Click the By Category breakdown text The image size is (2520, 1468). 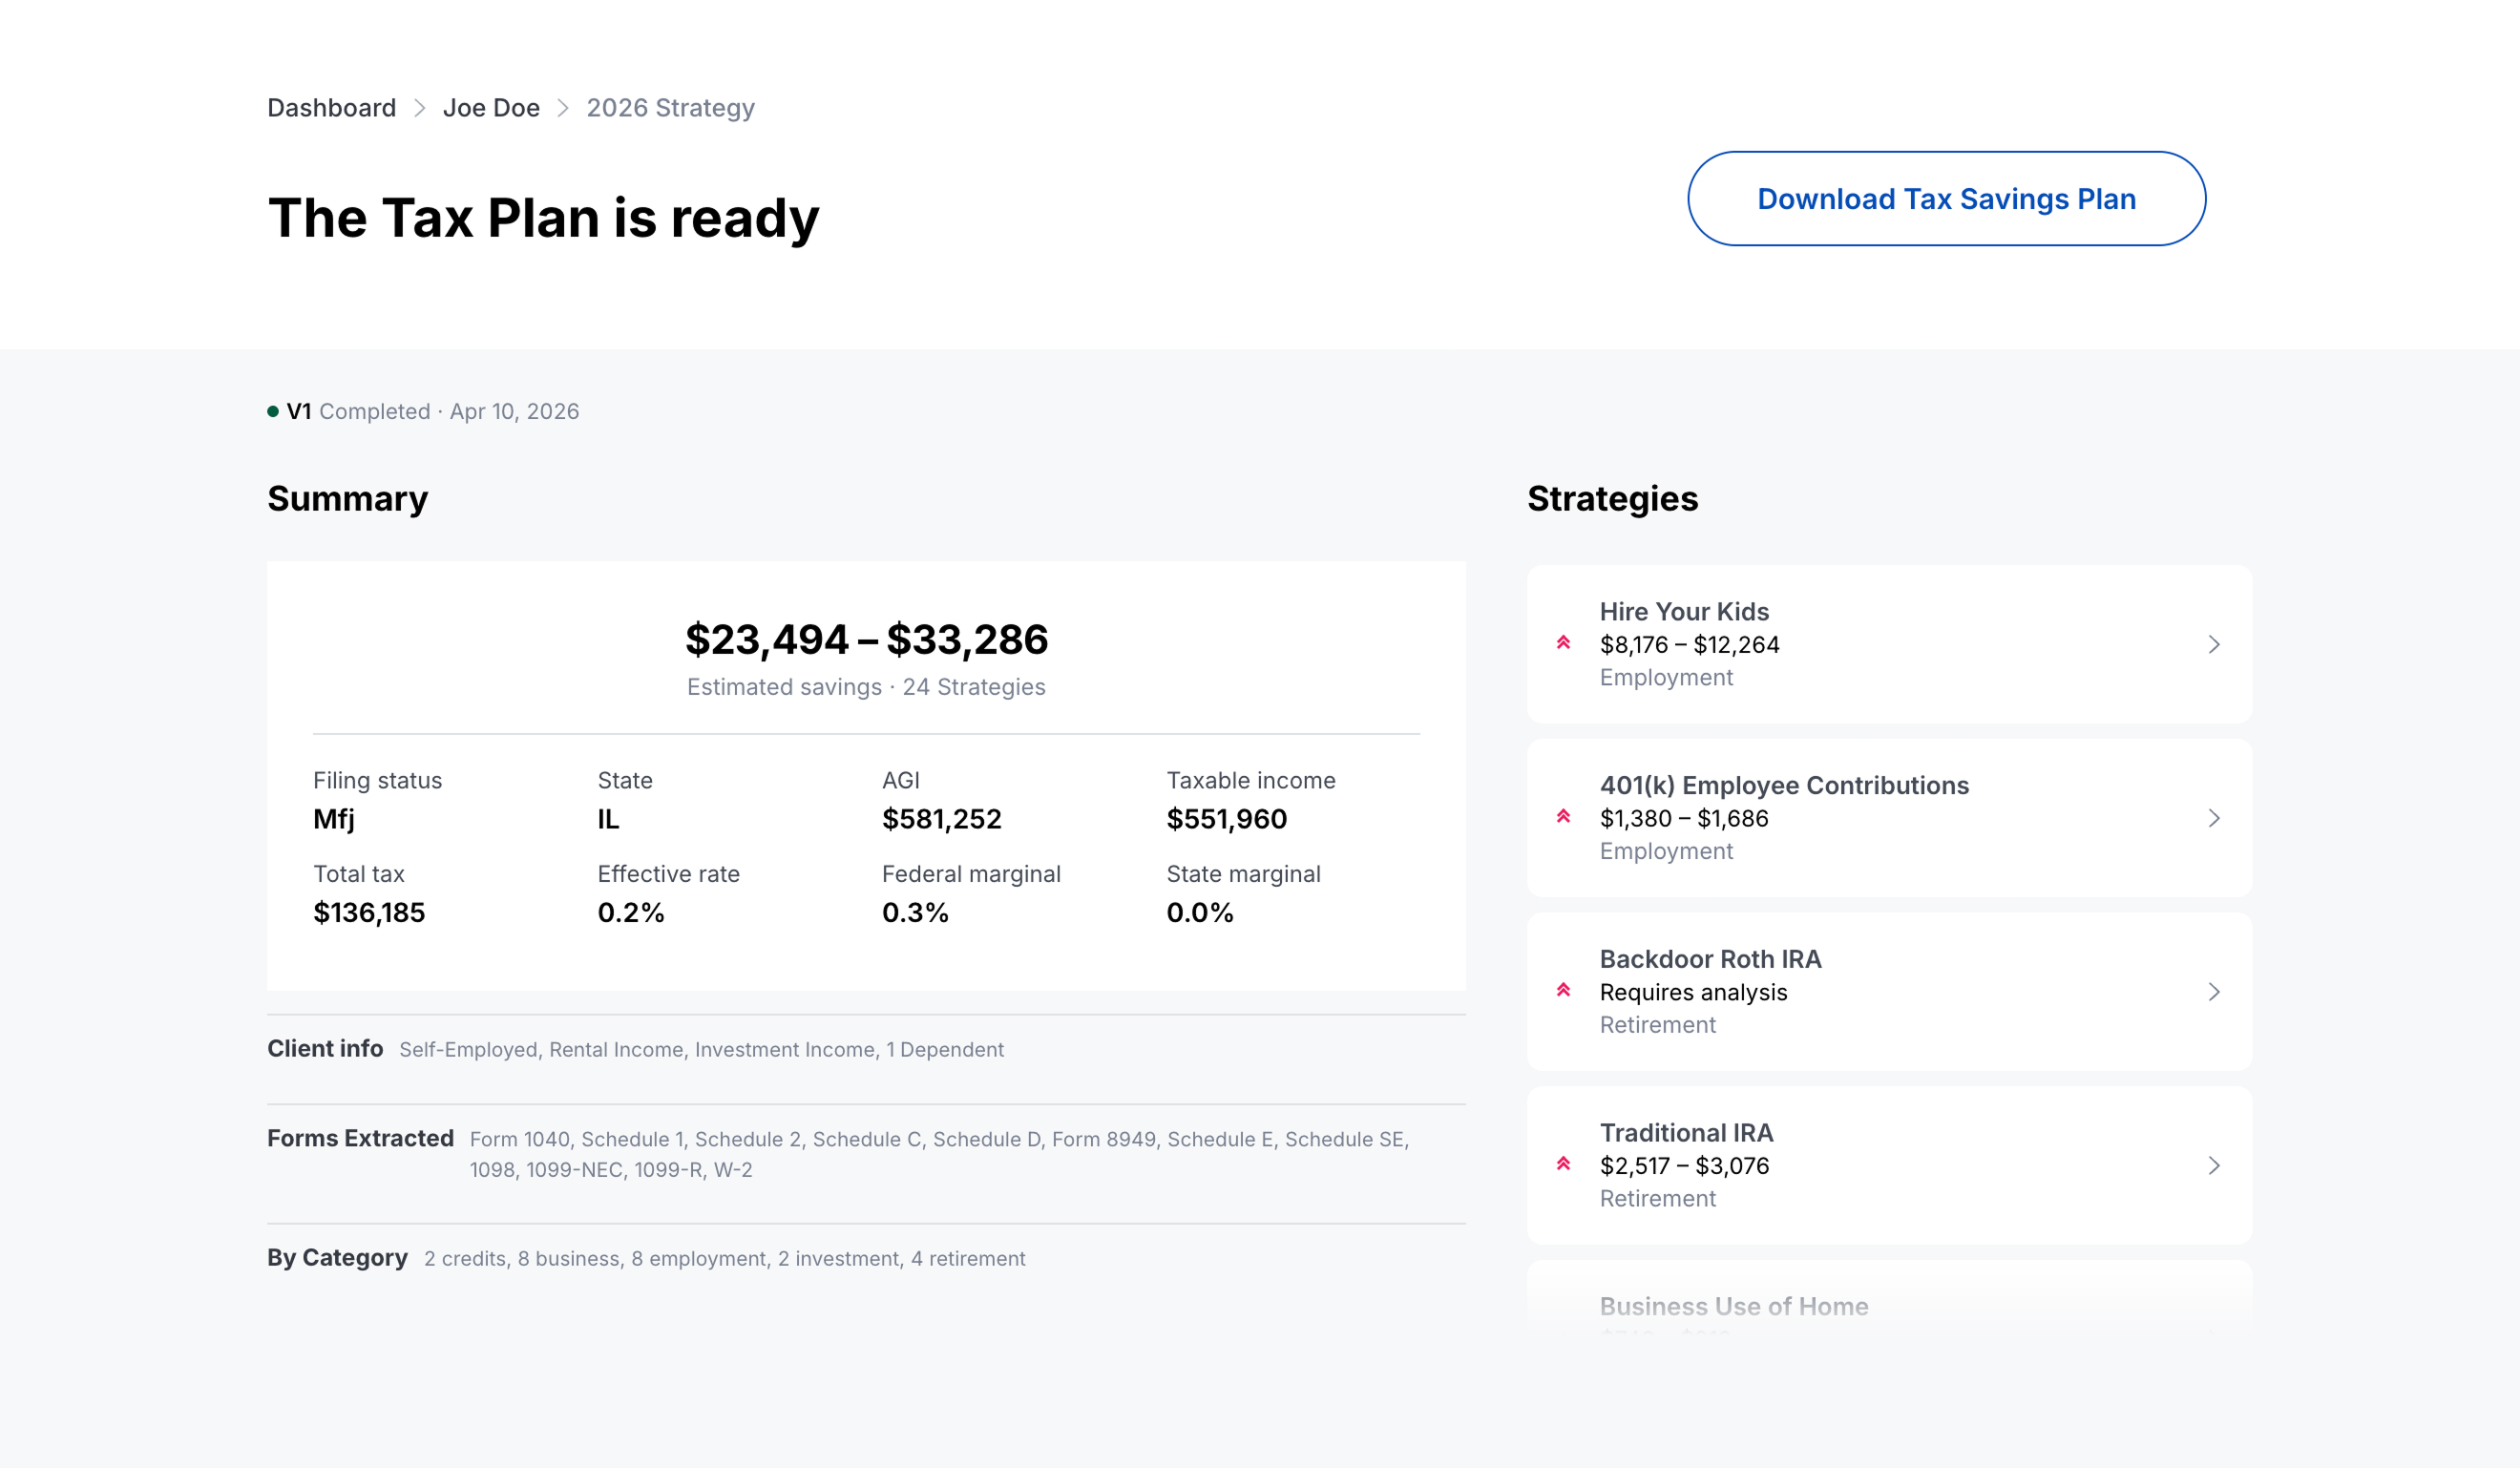[724, 1258]
